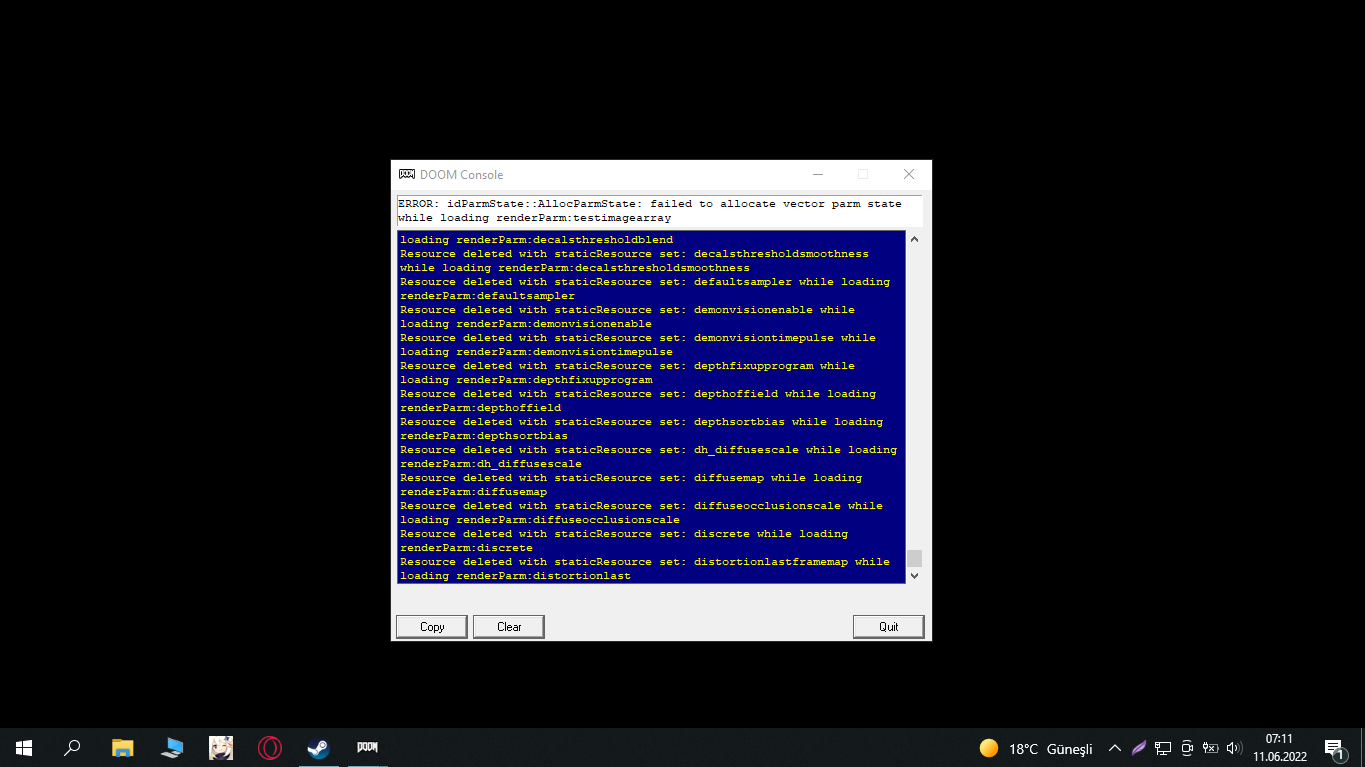Click the log line 'loading renderParm:demonvisionenable'
This screenshot has height=767, width=1365.
point(526,324)
